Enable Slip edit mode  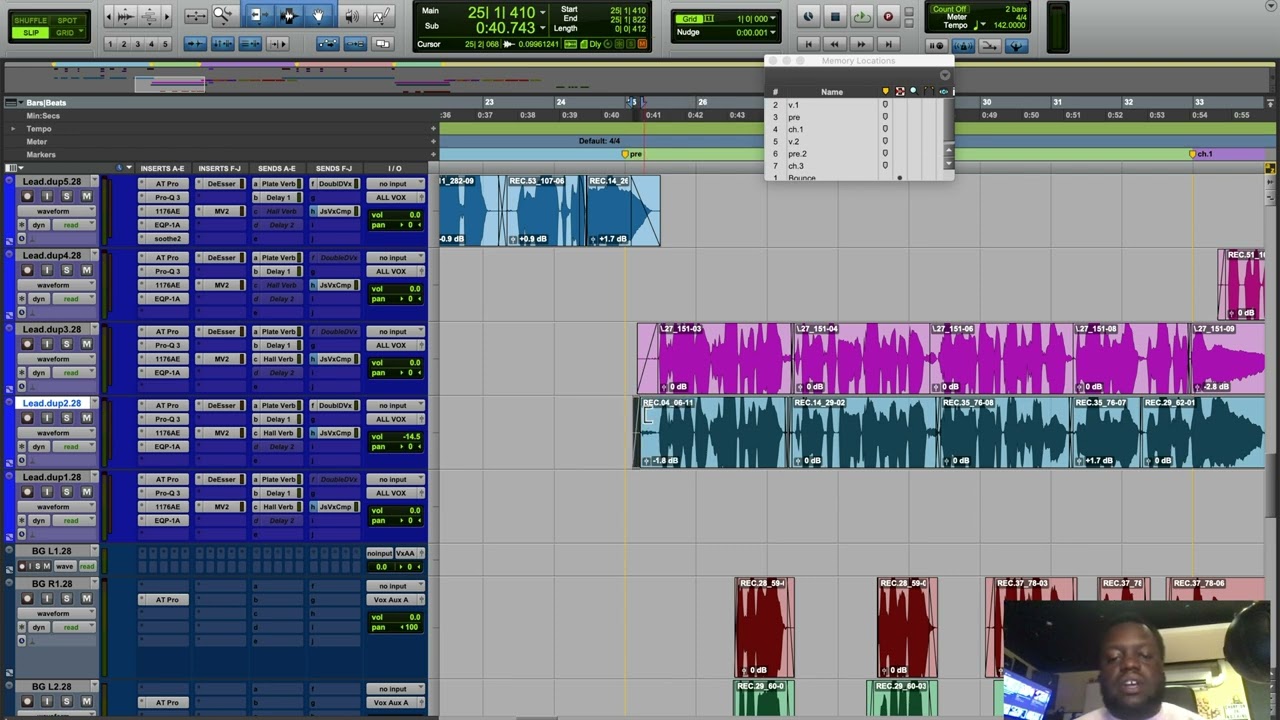(x=31, y=32)
